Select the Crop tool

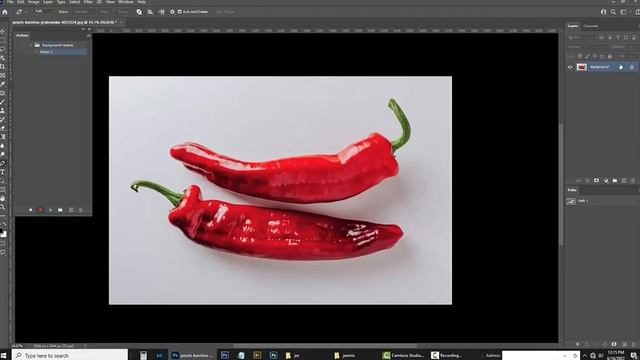point(3,67)
